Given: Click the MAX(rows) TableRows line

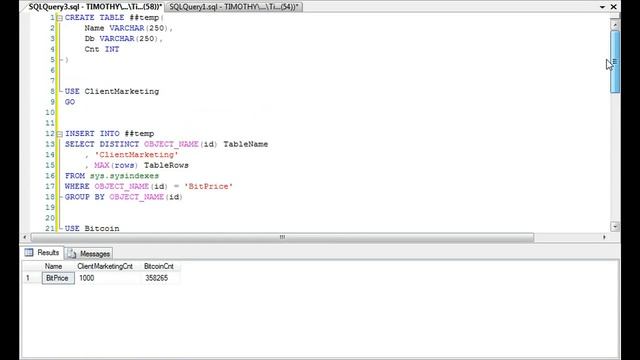Looking at the screenshot, I should tap(137, 166).
